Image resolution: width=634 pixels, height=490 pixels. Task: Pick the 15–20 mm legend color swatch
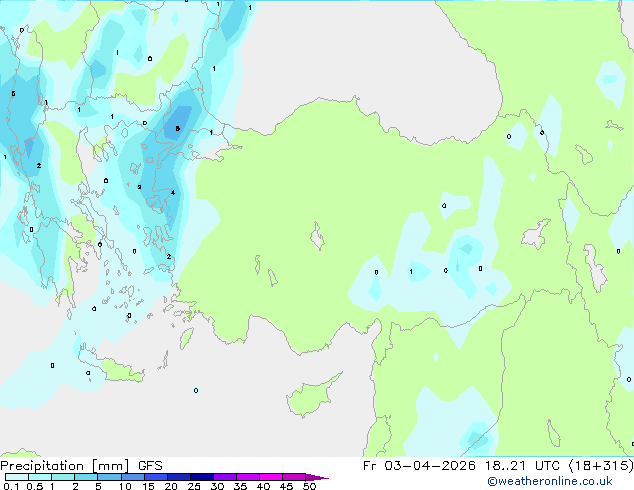click(156, 477)
